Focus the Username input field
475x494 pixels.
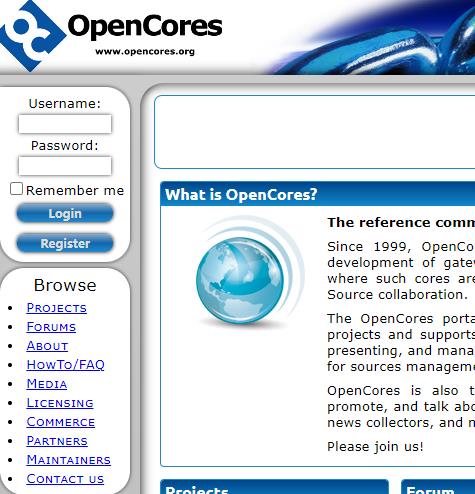[x=65, y=124]
